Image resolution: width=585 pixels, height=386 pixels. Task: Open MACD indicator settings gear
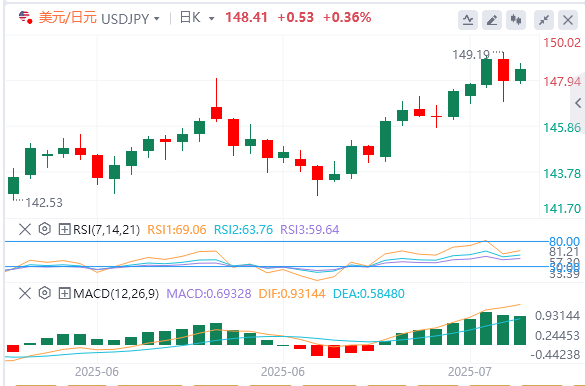pyautogui.click(x=45, y=293)
